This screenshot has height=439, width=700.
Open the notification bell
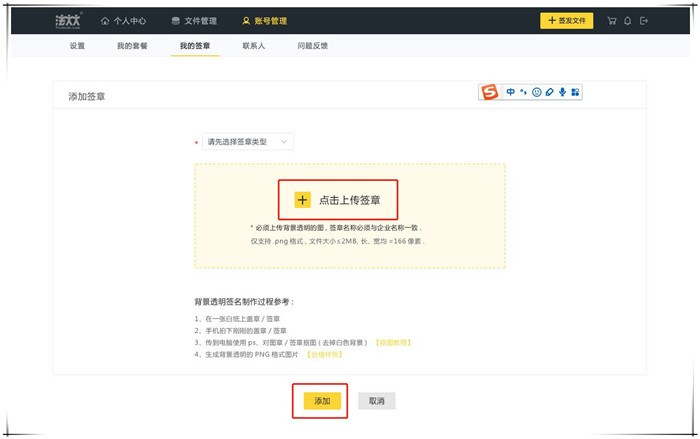pos(627,21)
